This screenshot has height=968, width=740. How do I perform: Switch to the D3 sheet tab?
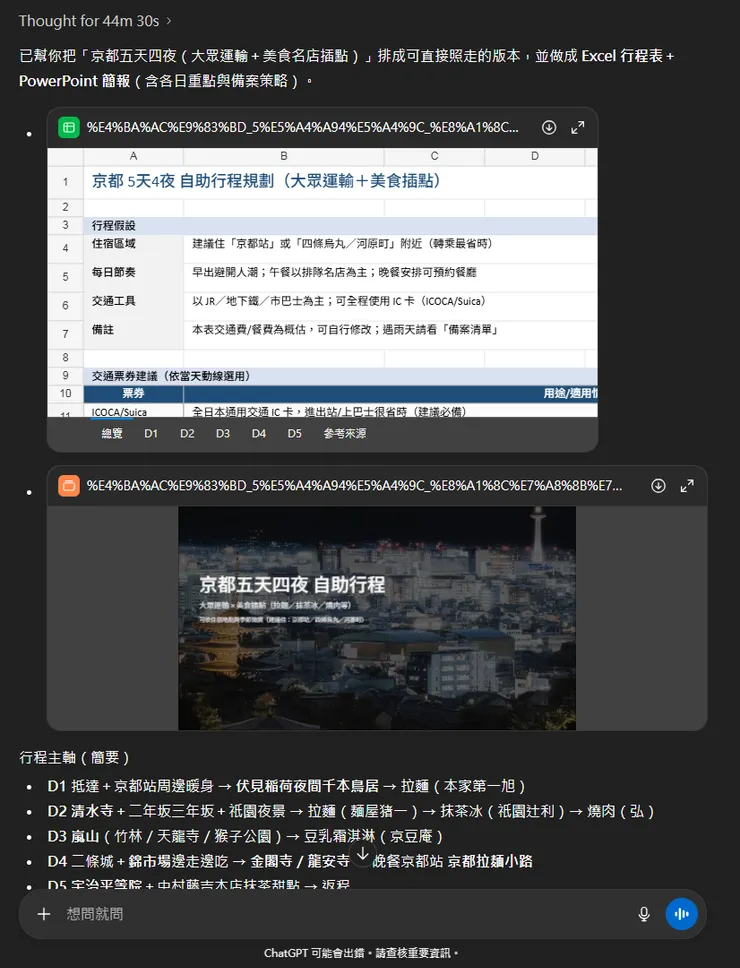pyautogui.click(x=223, y=433)
